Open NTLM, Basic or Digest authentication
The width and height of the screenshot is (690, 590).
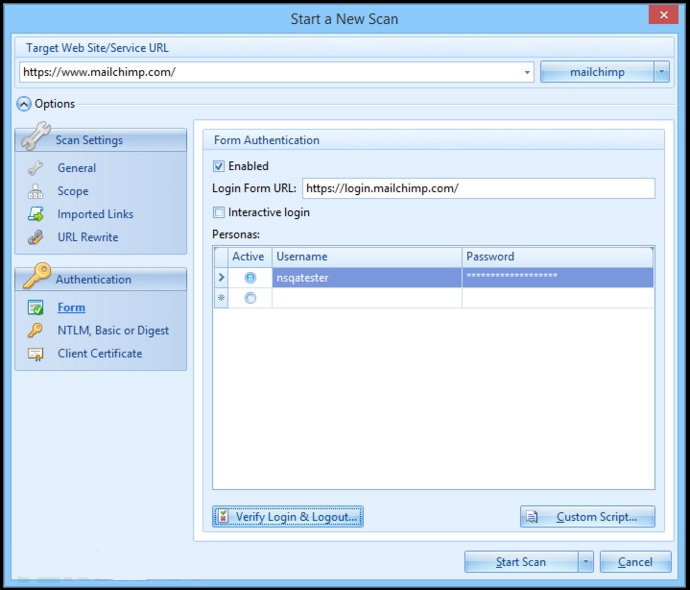[x=113, y=330]
